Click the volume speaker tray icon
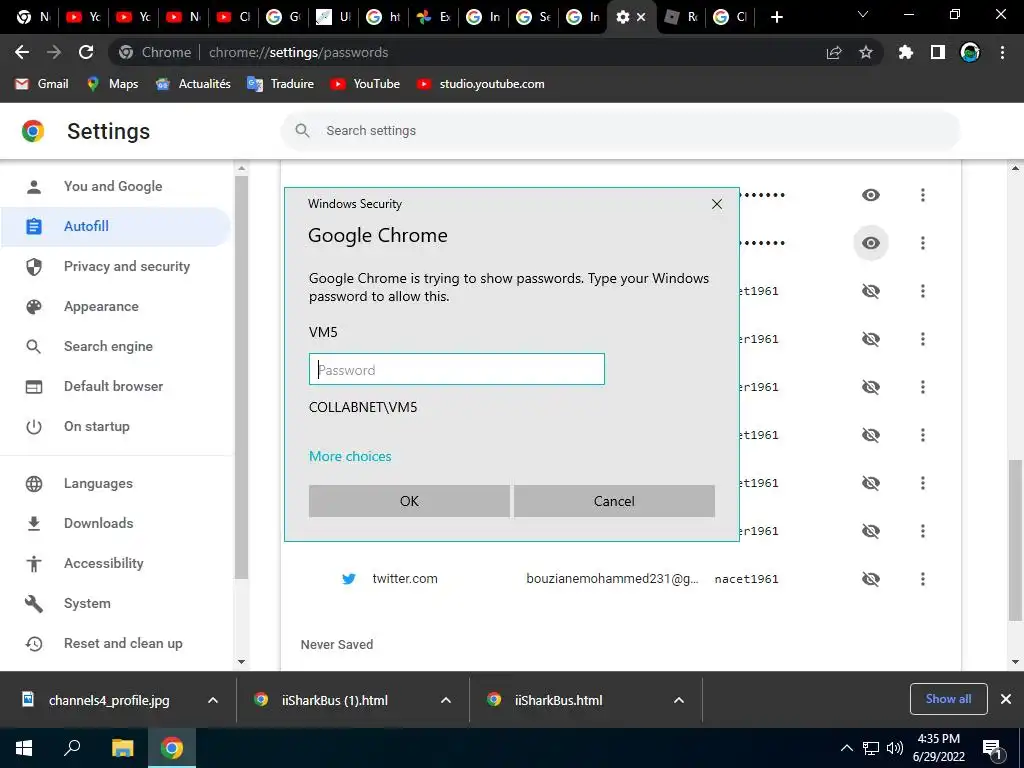 point(895,748)
